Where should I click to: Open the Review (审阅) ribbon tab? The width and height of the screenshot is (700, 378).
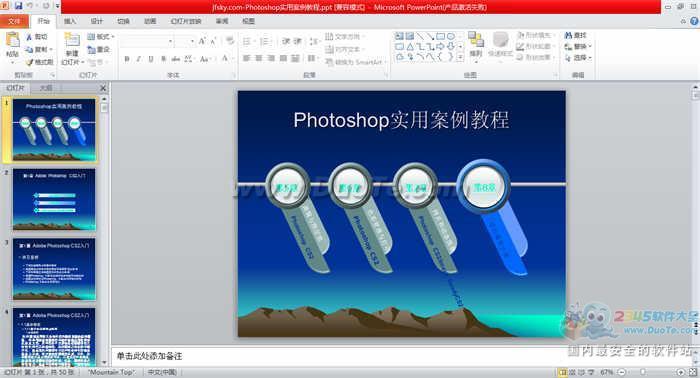click(x=222, y=21)
